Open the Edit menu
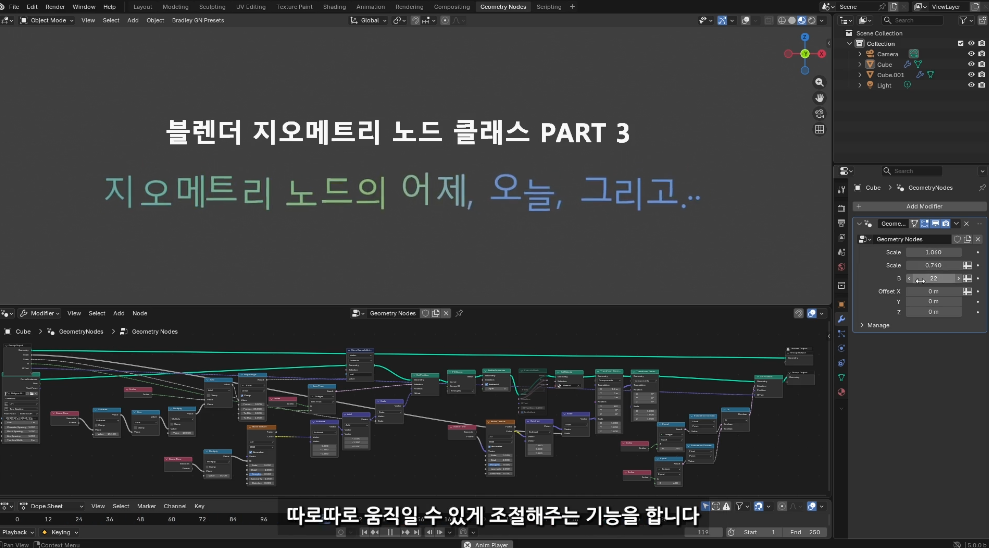The height and width of the screenshot is (548, 989). [32, 6]
